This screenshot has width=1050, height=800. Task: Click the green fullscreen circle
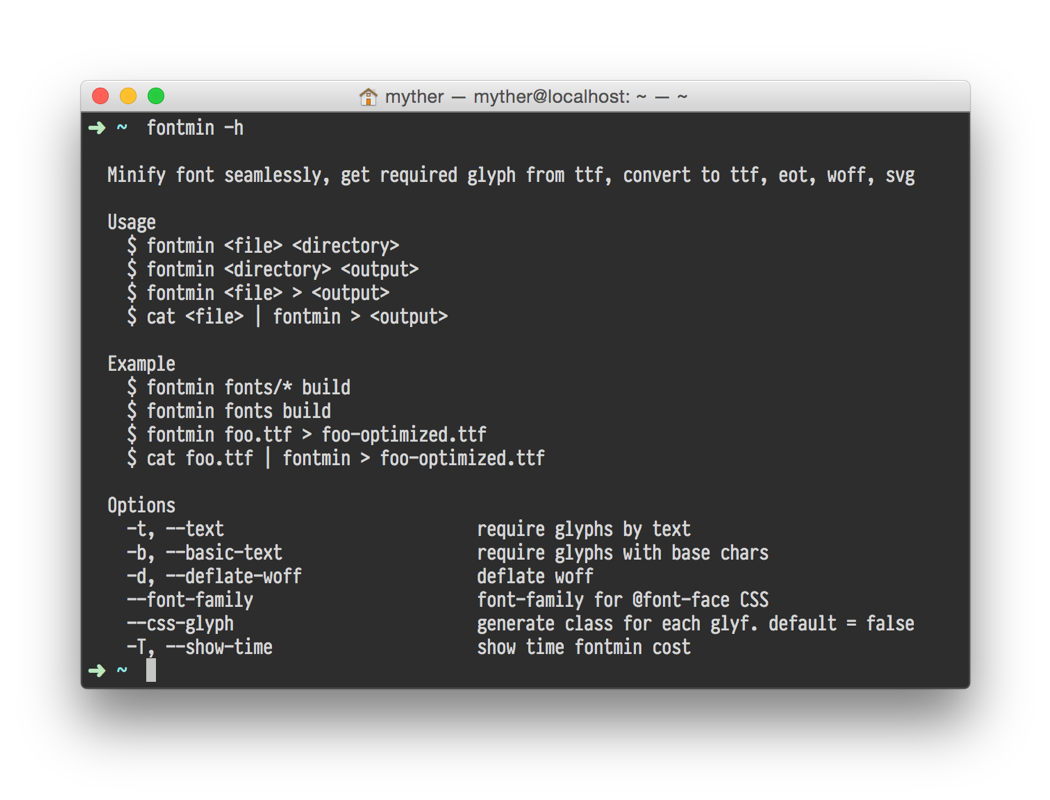click(155, 95)
